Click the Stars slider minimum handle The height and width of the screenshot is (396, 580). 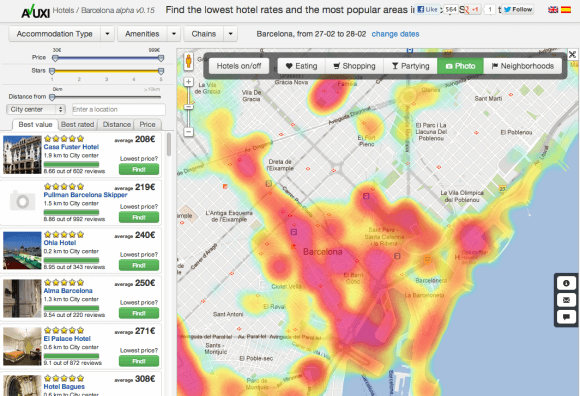(x=52, y=71)
